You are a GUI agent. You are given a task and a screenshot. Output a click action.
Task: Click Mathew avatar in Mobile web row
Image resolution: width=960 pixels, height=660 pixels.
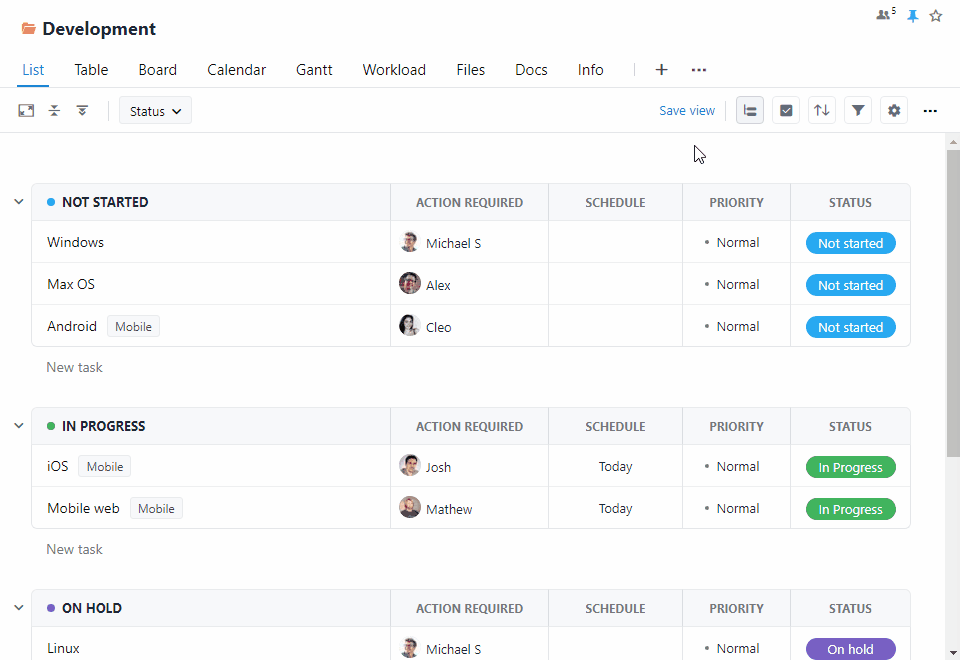pyautogui.click(x=410, y=508)
